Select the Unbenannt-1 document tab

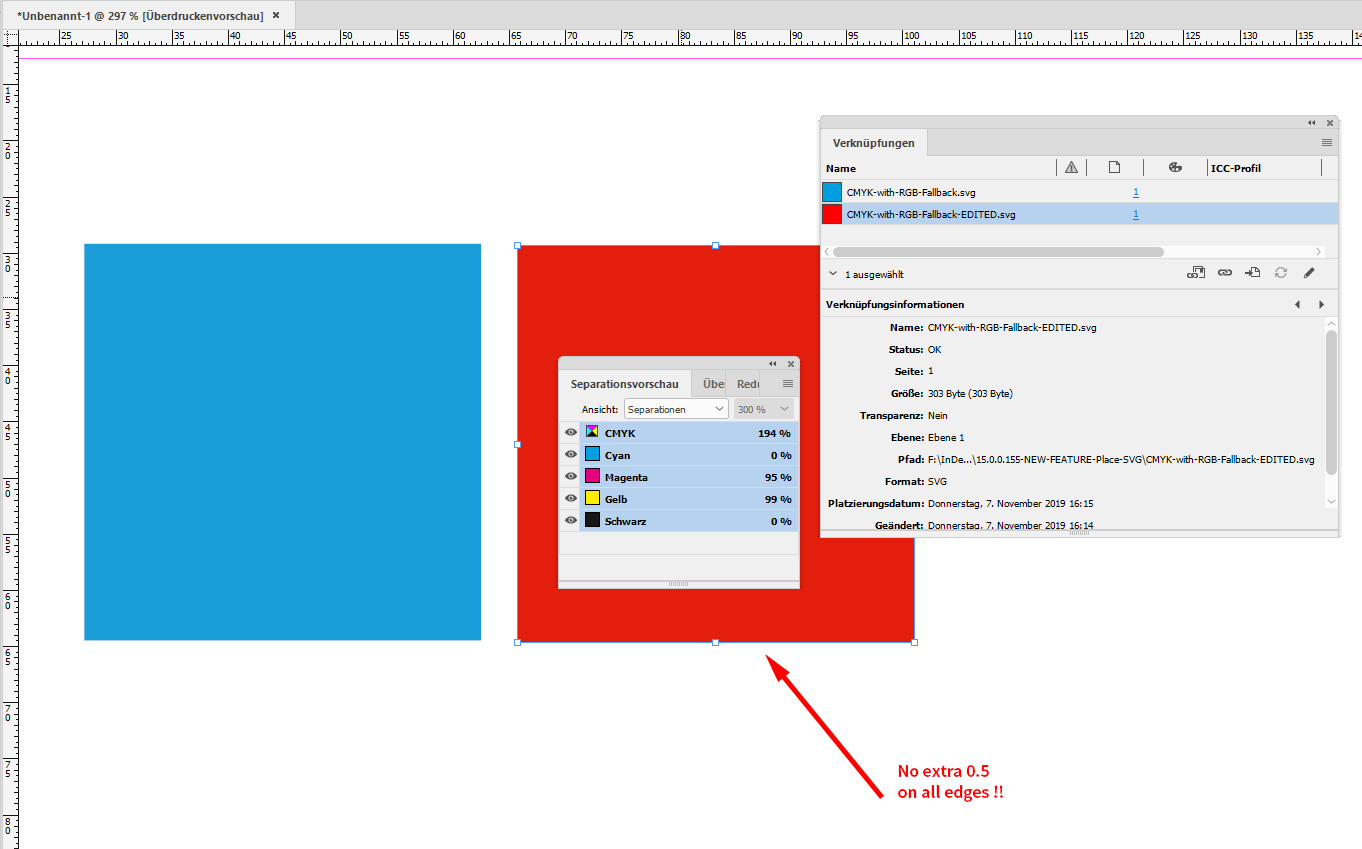tap(140, 15)
